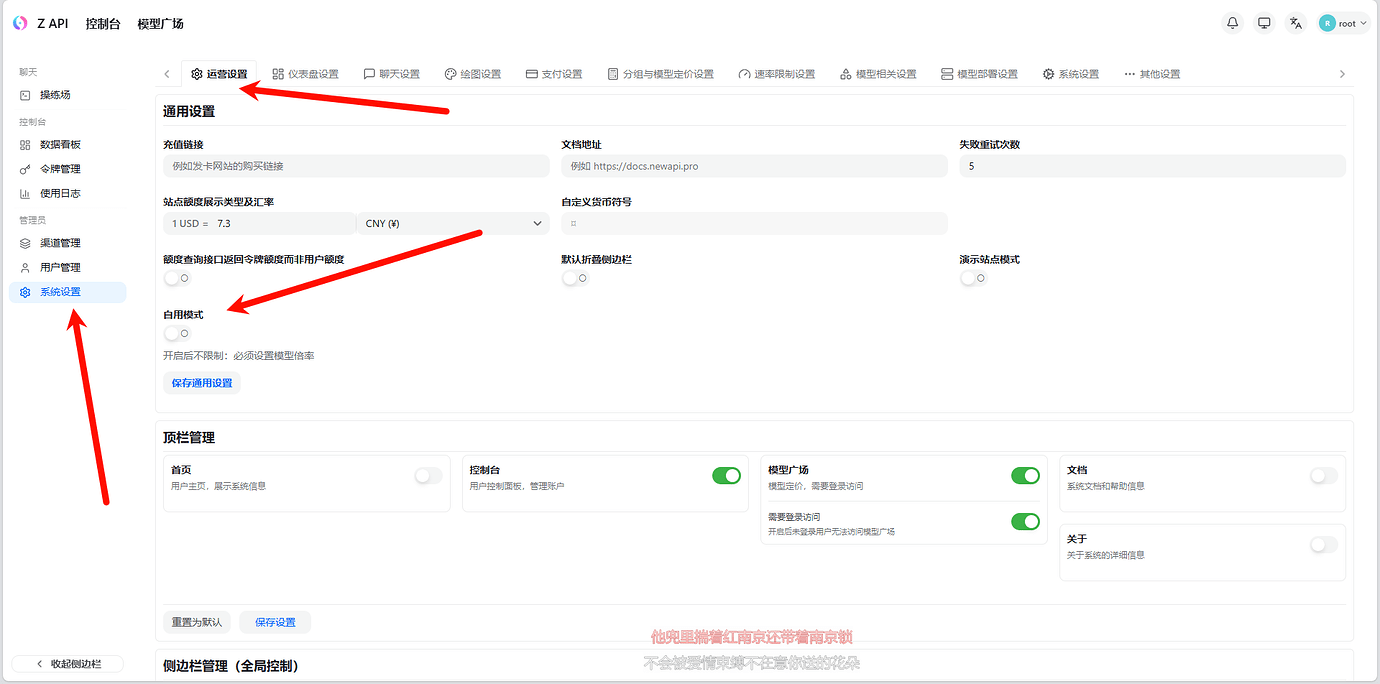Click the gauge icon on 速率限制设置 tab
1380x684 pixels.
point(744,74)
